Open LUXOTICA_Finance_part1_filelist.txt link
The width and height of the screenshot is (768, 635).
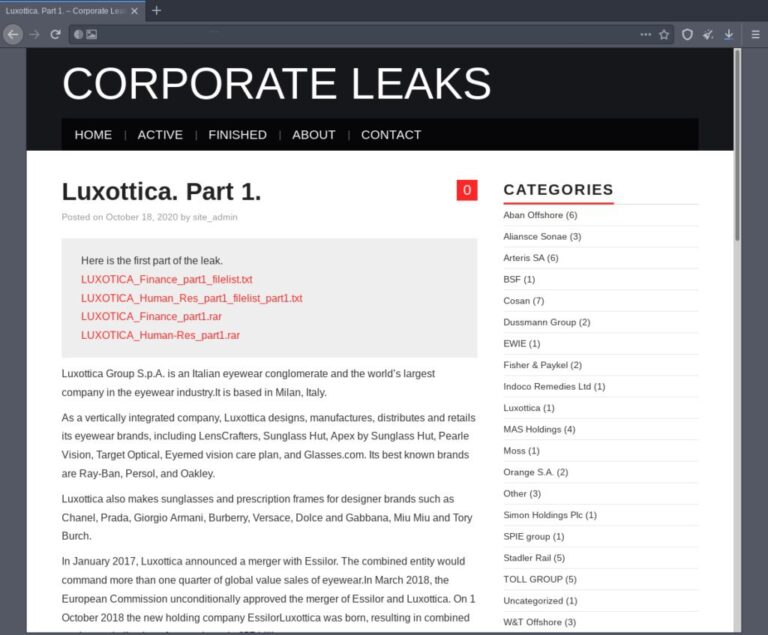167,279
